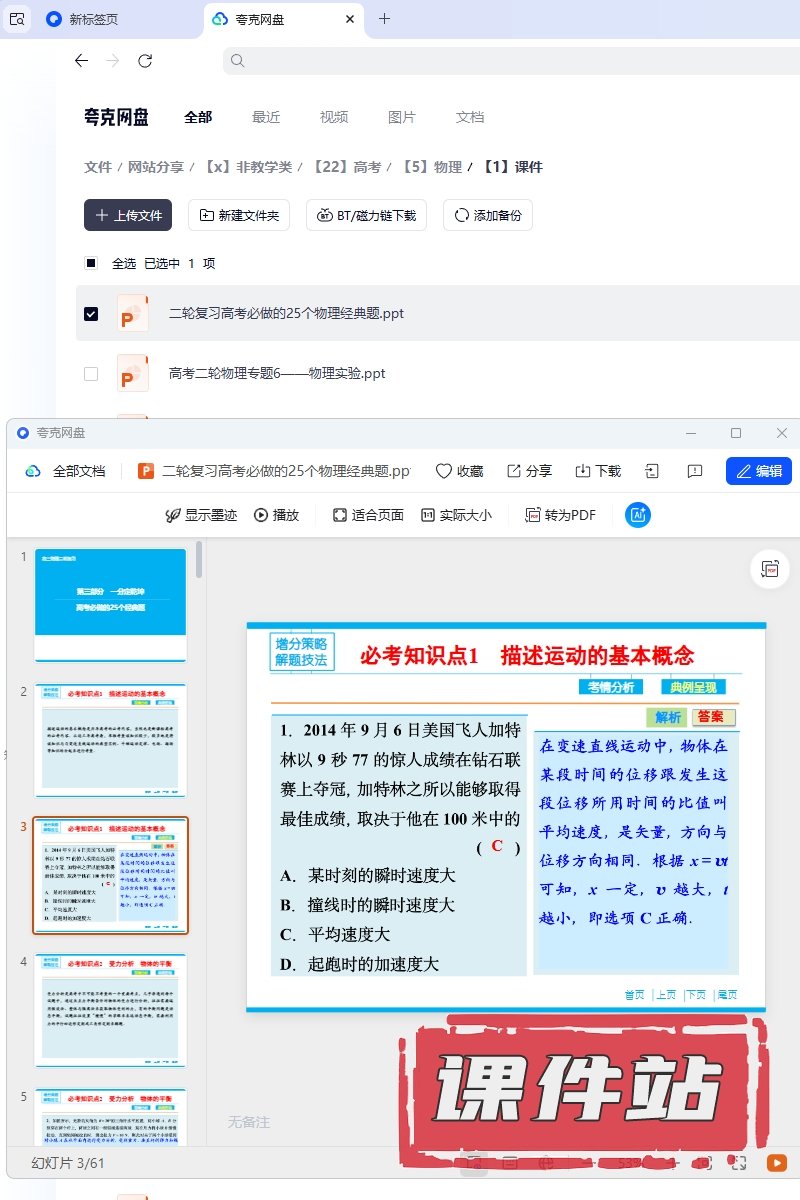This screenshot has width=800, height=1200.
Task: Click the 转为PDF convert button
Action: tap(561, 515)
